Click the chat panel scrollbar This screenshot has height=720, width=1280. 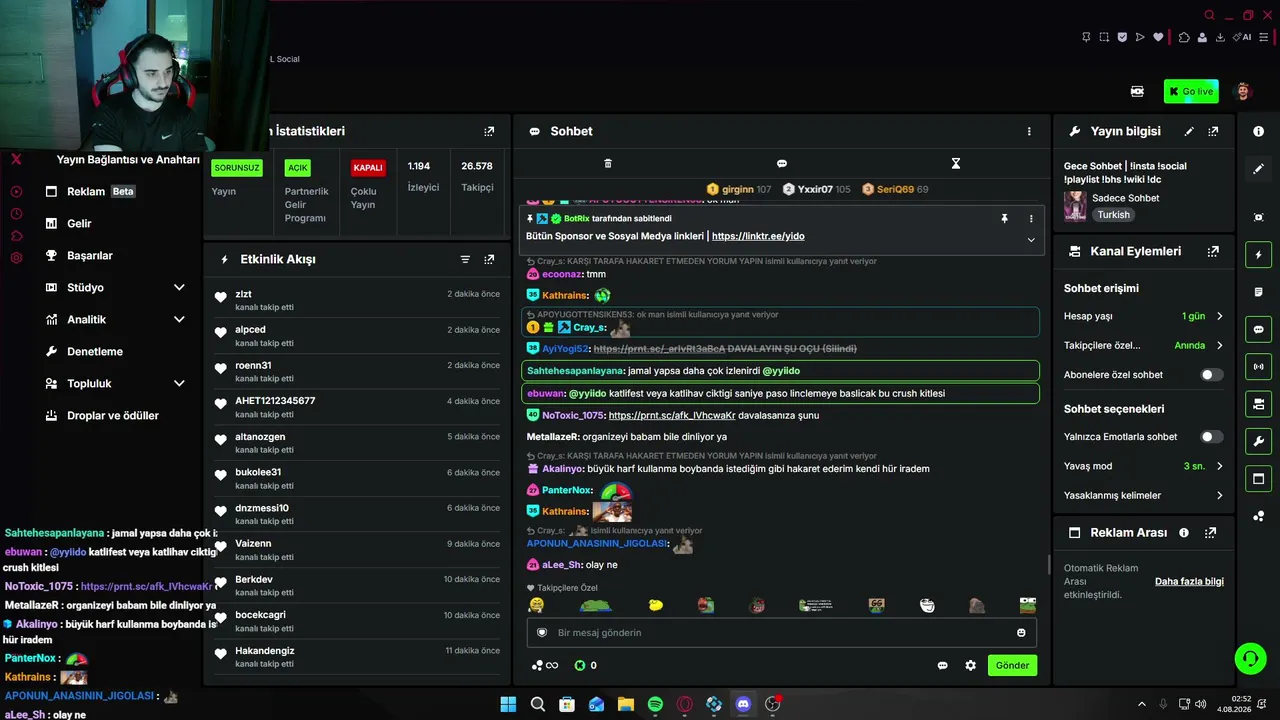pos(1048,565)
